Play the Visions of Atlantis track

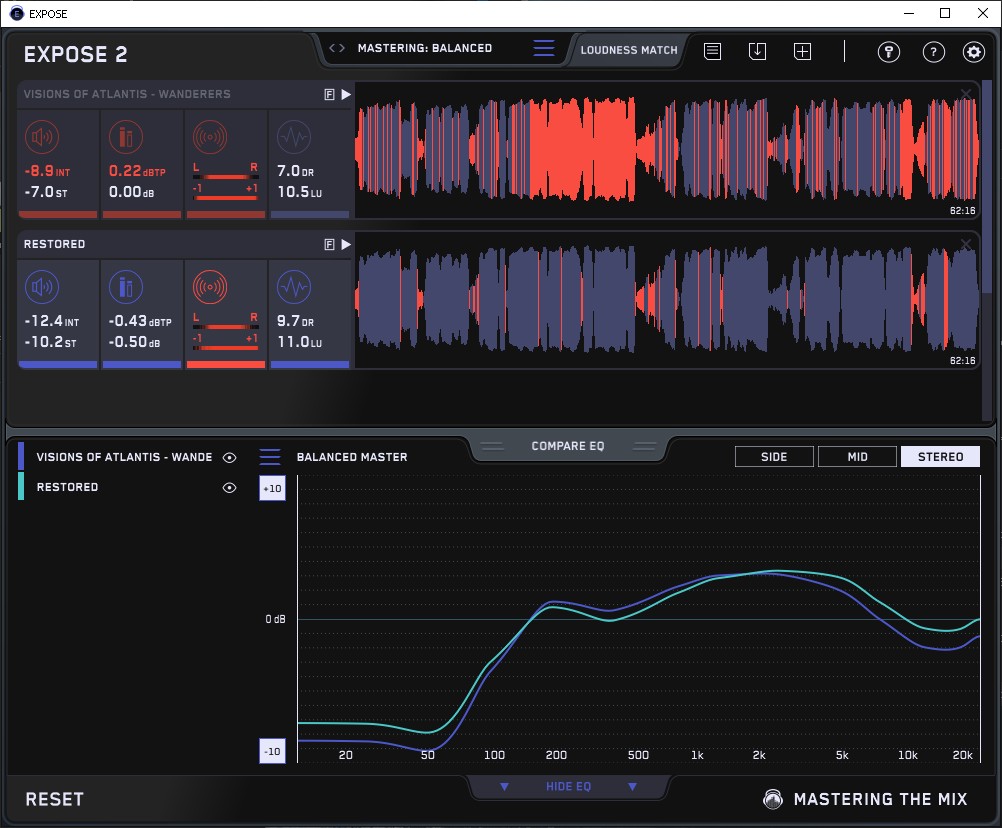point(346,95)
